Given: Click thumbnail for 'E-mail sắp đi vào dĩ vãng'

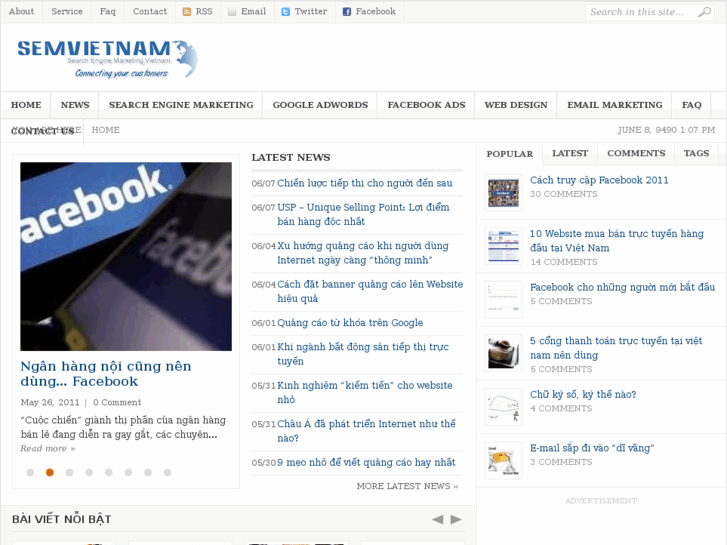Looking at the screenshot, I should click(504, 461).
